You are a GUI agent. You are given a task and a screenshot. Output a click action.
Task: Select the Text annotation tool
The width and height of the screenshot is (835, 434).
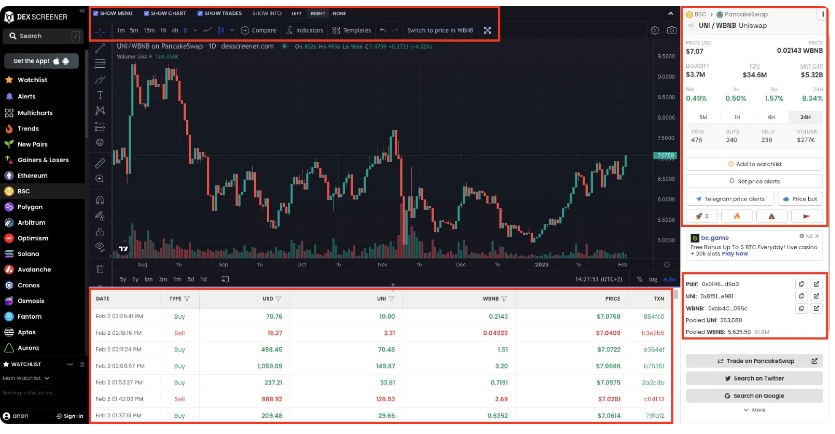pos(100,95)
